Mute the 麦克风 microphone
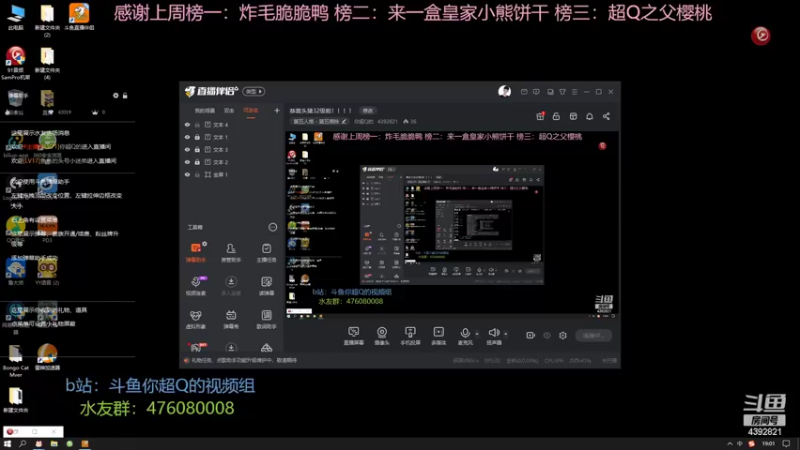 [x=465, y=336]
